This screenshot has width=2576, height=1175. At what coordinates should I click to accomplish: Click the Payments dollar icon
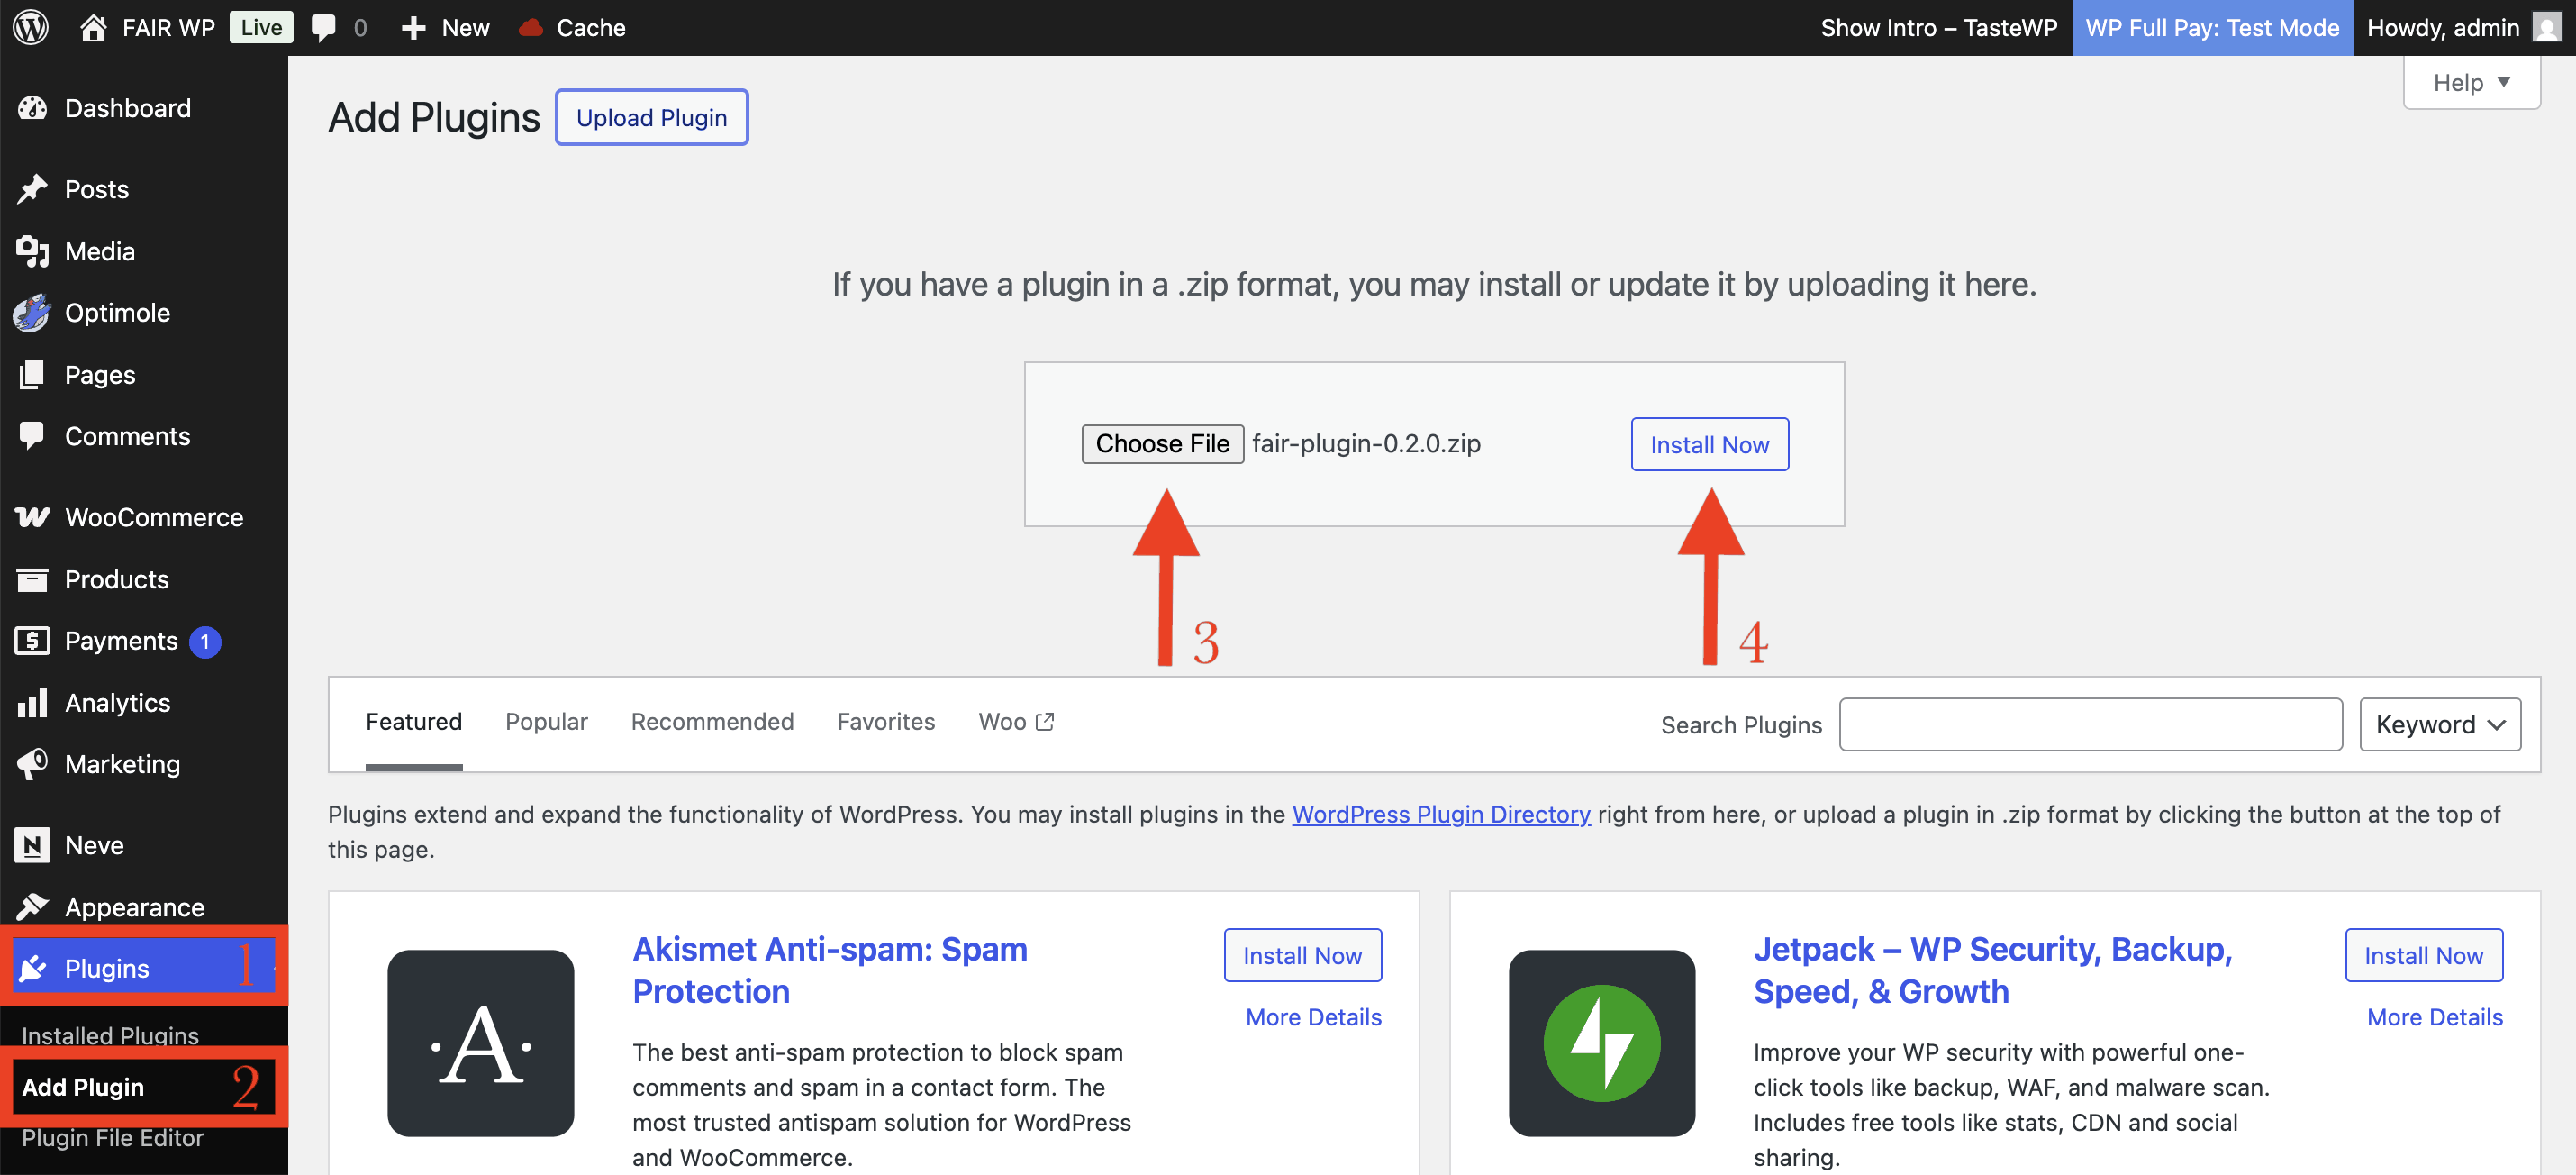(33, 641)
